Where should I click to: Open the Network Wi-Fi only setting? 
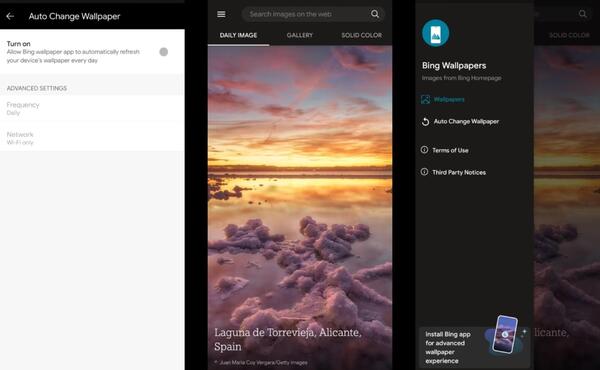point(92,138)
